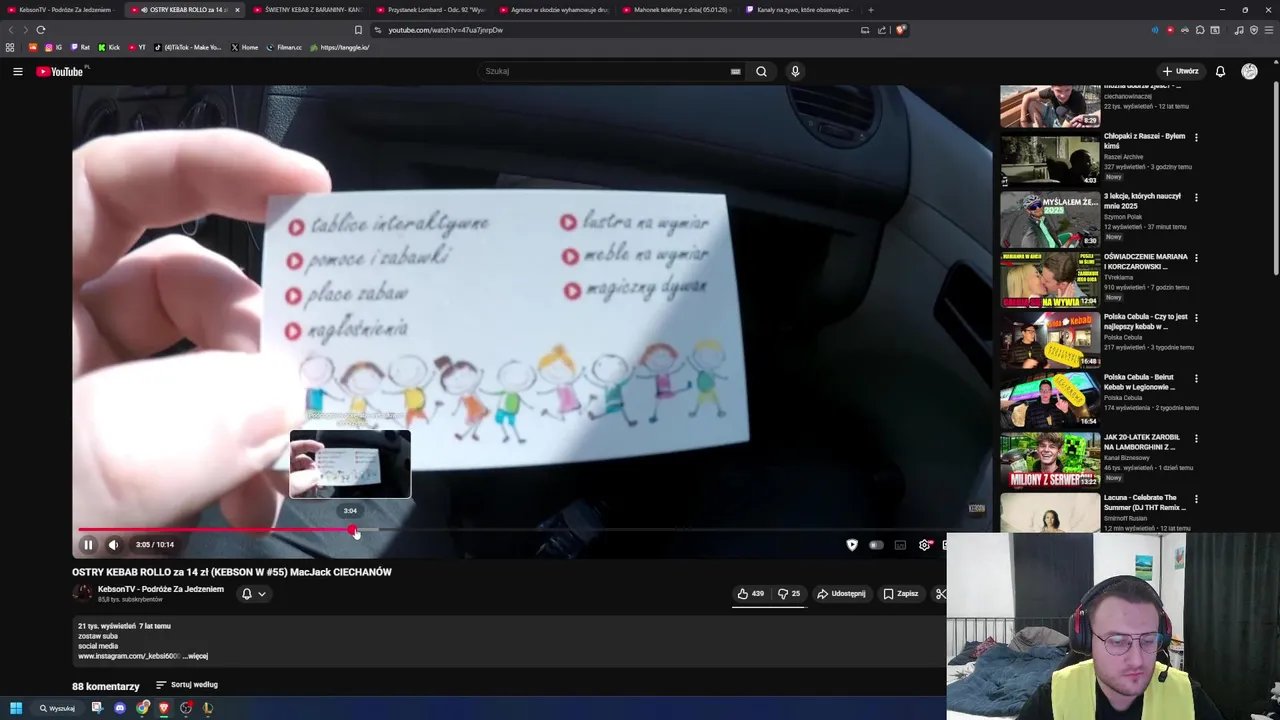Open the TikTok - Make Yo... bookmark
1280x720 pixels.
click(x=187, y=47)
